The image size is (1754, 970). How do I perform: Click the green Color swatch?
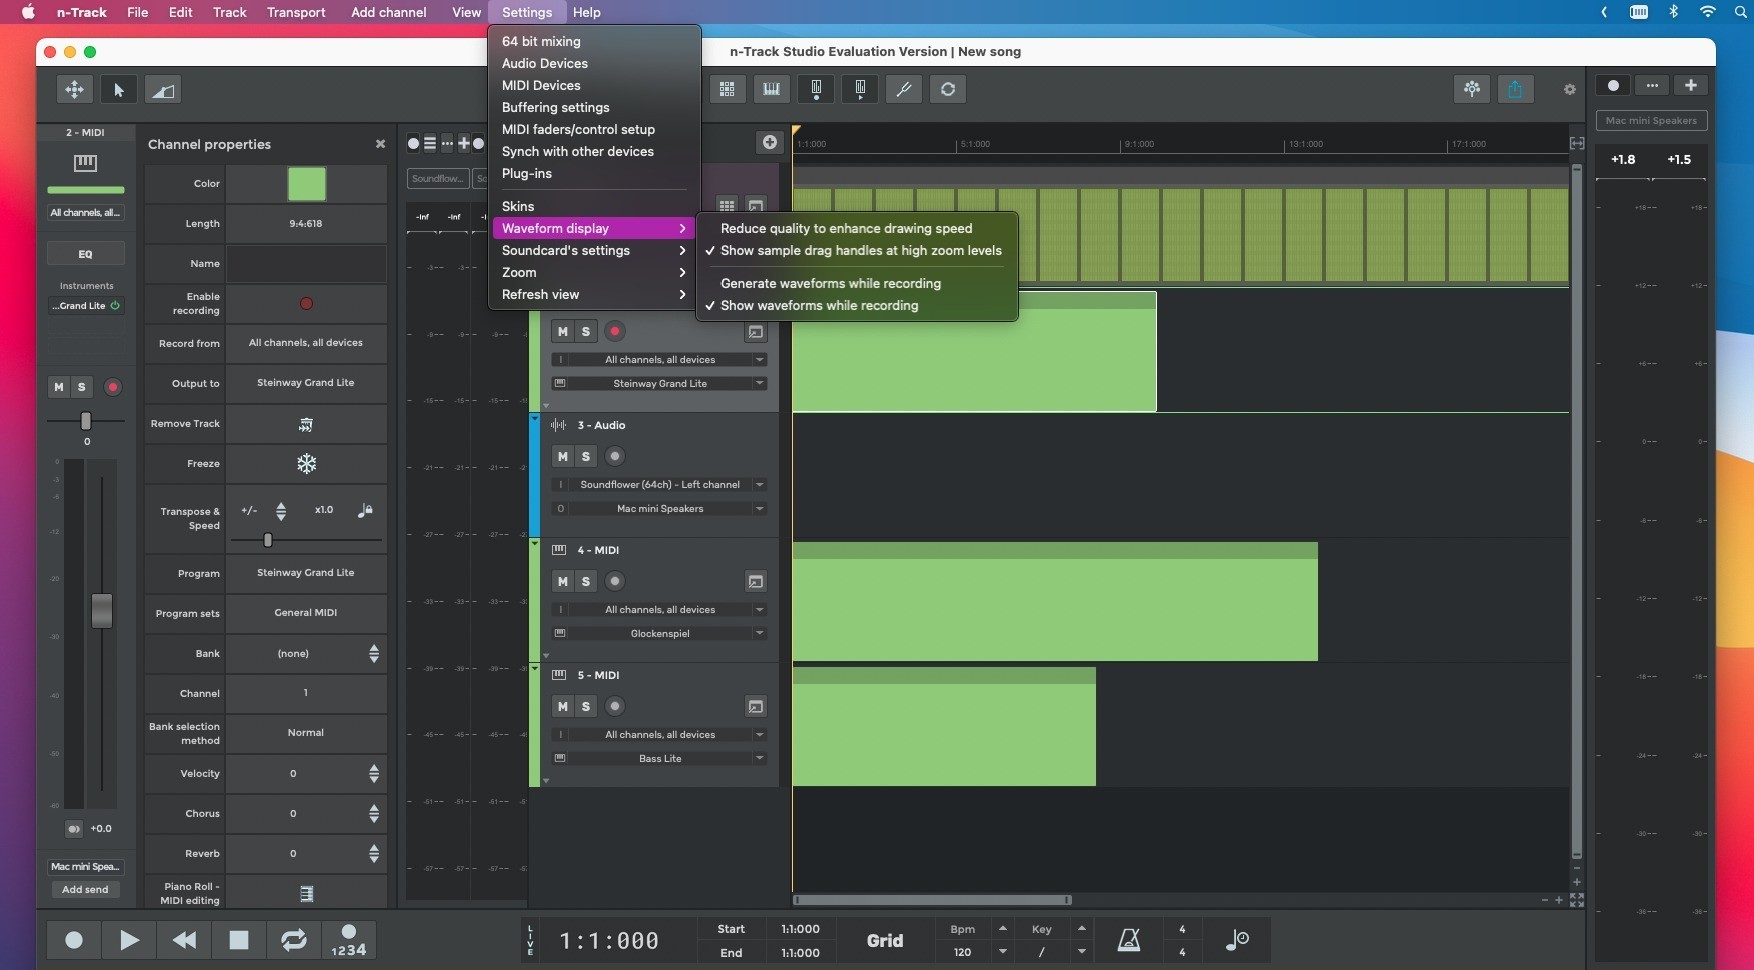click(x=306, y=184)
